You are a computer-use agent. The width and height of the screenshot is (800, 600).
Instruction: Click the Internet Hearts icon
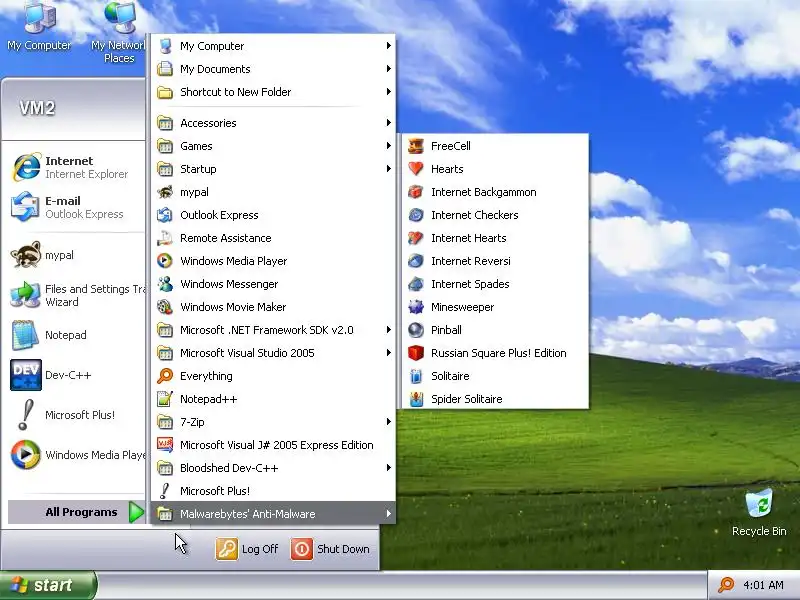pos(416,238)
